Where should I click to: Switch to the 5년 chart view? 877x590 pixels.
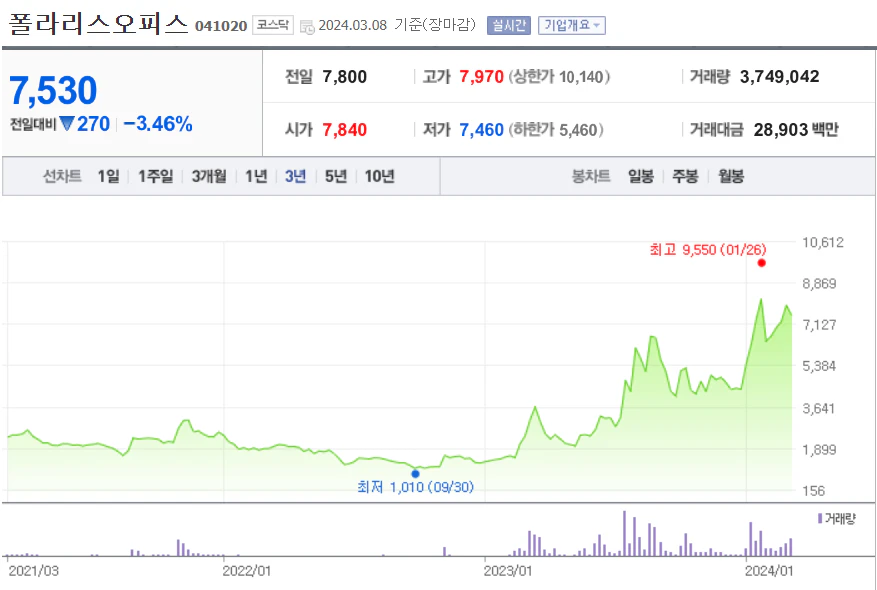[335, 175]
